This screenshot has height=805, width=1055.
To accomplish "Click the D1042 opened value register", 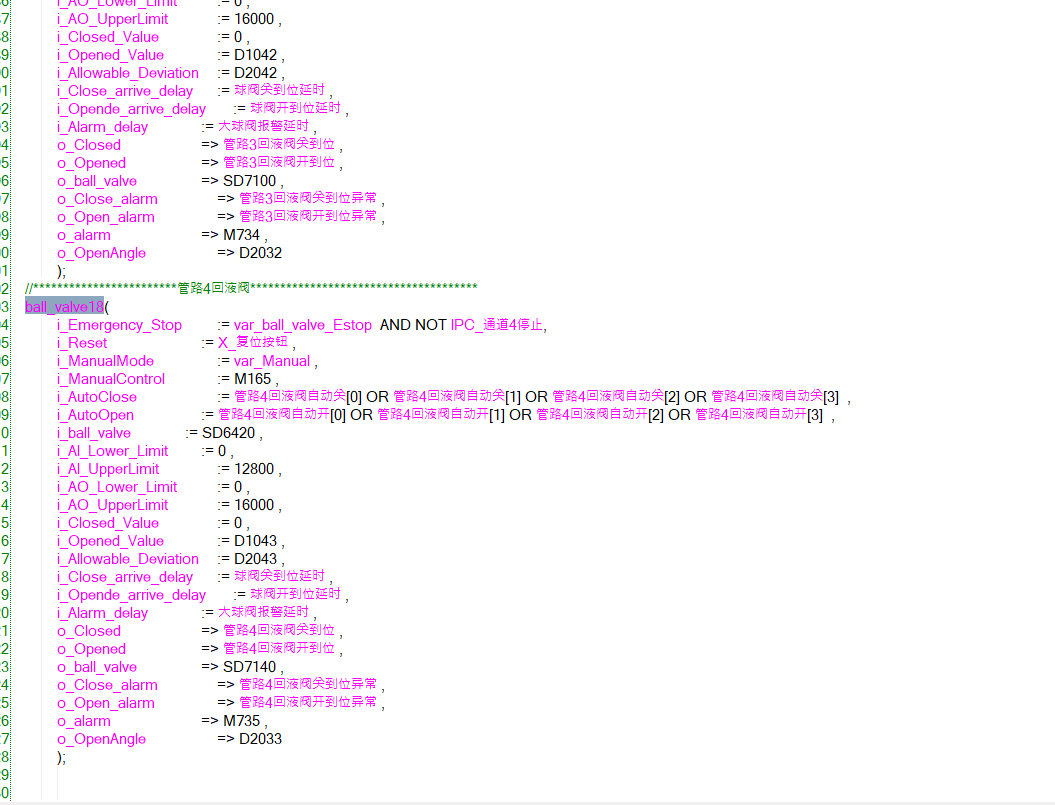I will pyautogui.click(x=255, y=55).
